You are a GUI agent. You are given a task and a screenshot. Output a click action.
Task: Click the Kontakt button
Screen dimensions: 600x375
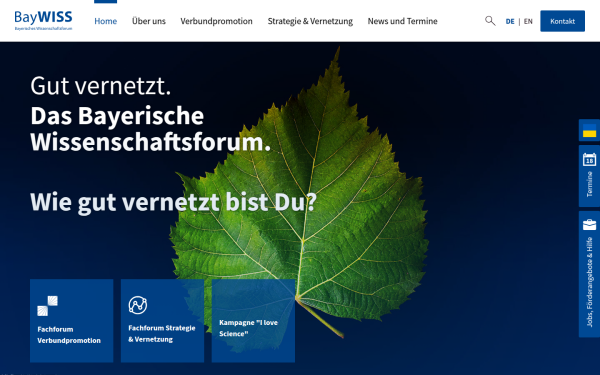point(562,21)
